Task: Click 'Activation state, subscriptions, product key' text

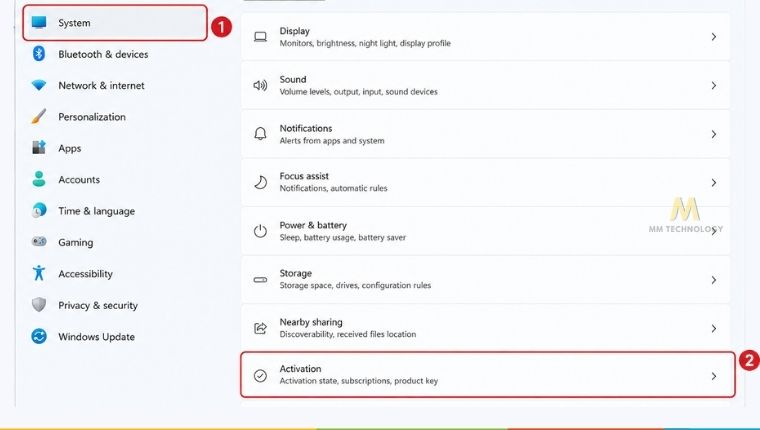Action: 358,381
